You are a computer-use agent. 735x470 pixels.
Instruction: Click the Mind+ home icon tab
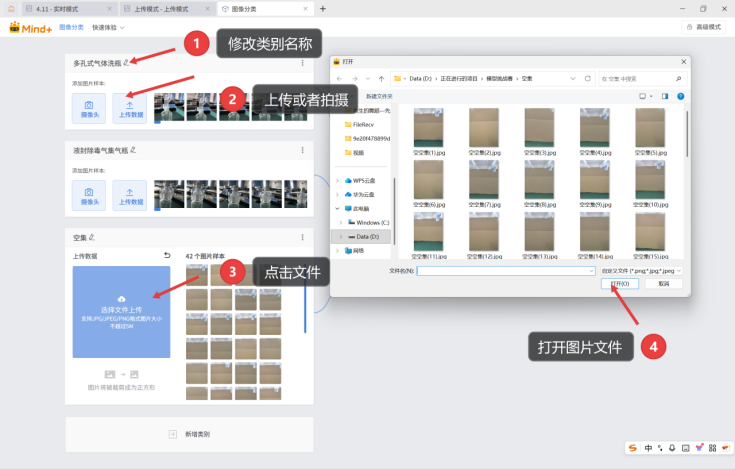coord(11,8)
